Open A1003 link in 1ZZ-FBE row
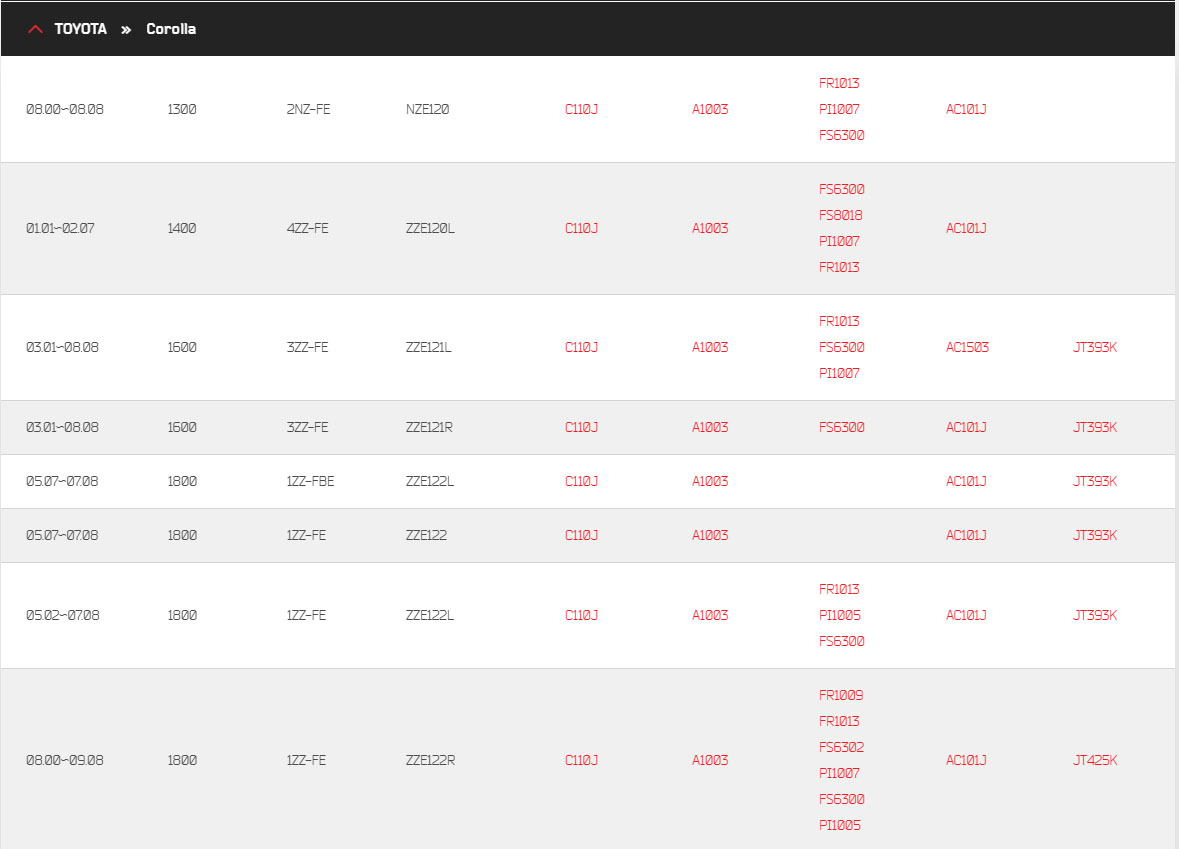Viewport: 1179px width, 849px height. pyautogui.click(x=710, y=482)
